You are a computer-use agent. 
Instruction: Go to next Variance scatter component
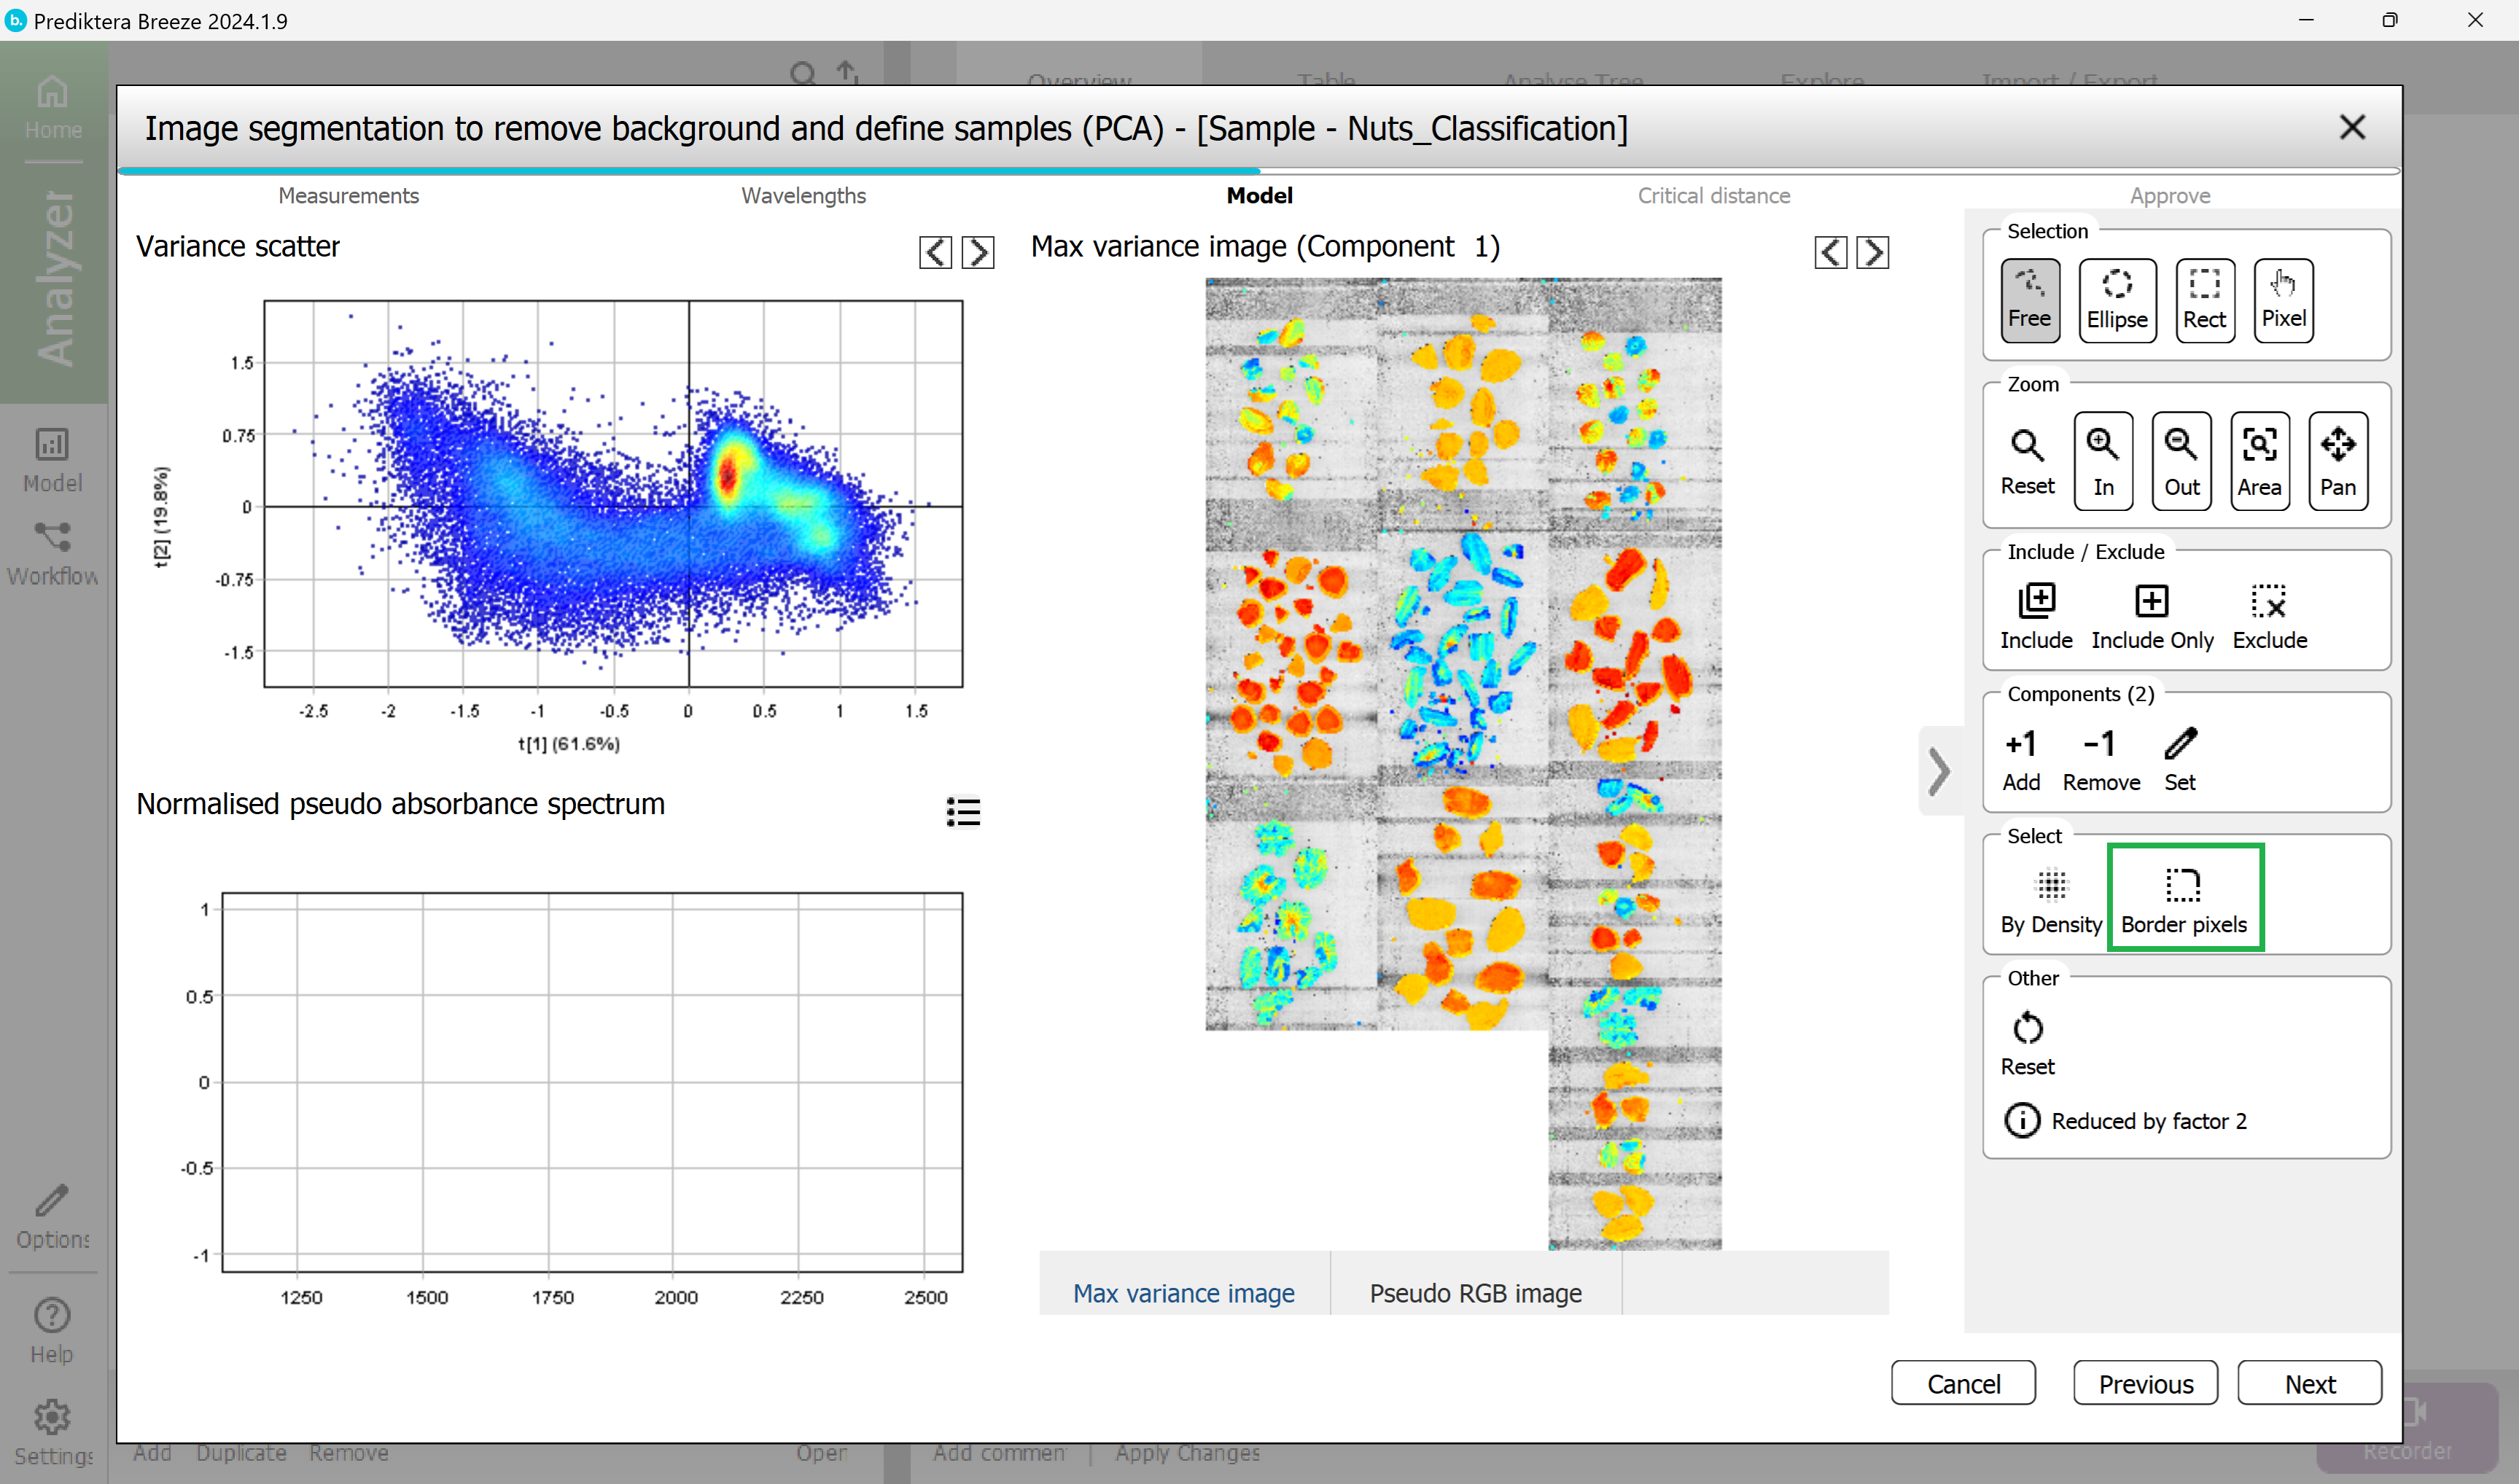point(977,252)
